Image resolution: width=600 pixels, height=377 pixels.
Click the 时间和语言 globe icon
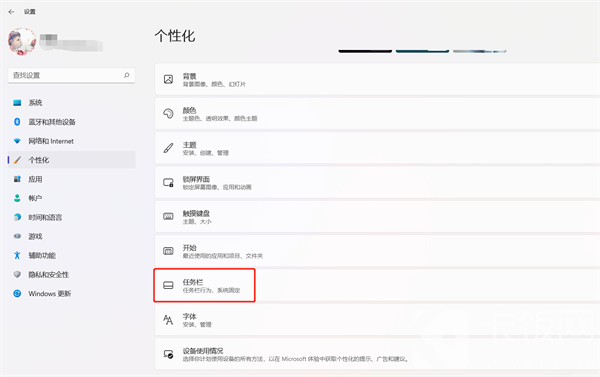17,217
